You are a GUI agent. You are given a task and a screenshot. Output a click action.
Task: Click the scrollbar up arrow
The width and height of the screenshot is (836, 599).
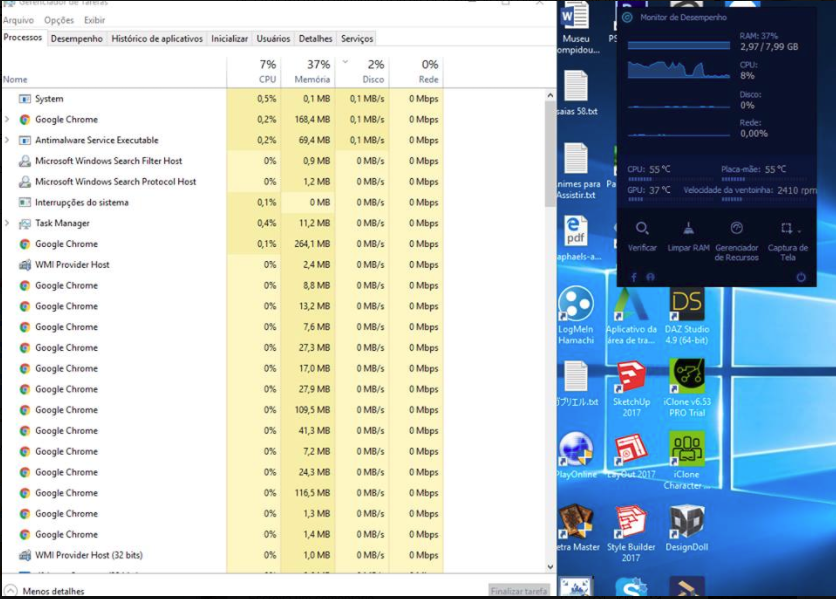point(550,95)
